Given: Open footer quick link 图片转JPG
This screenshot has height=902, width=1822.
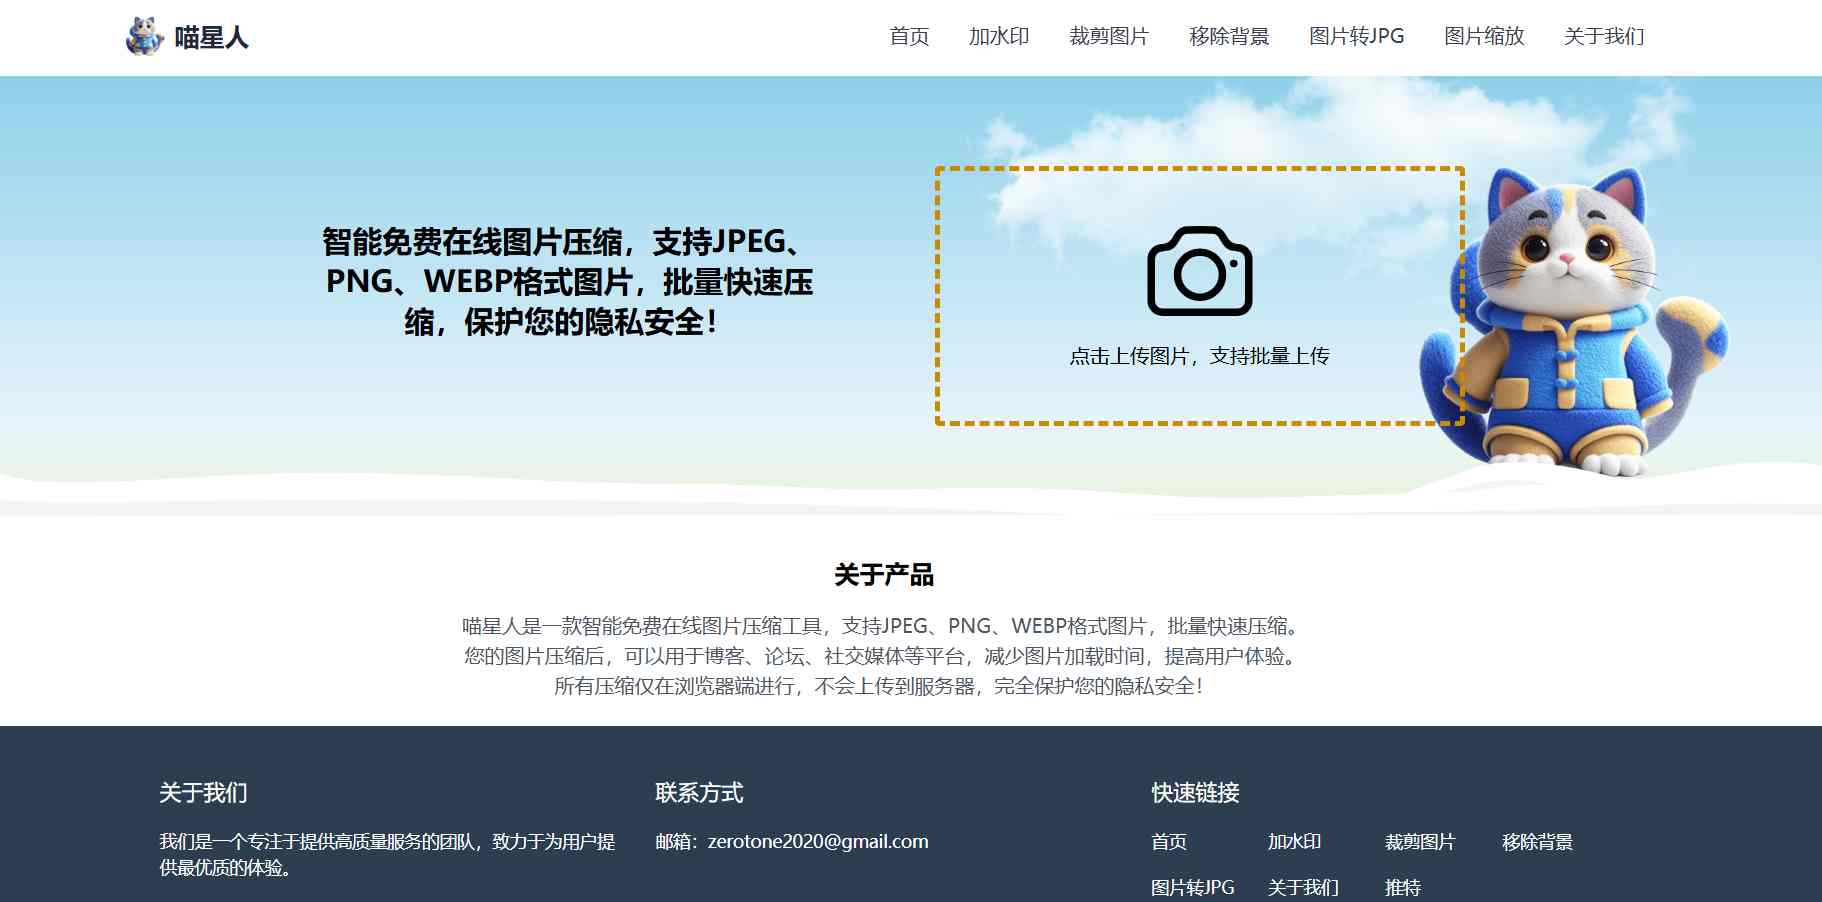Looking at the screenshot, I should [1192, 887].
